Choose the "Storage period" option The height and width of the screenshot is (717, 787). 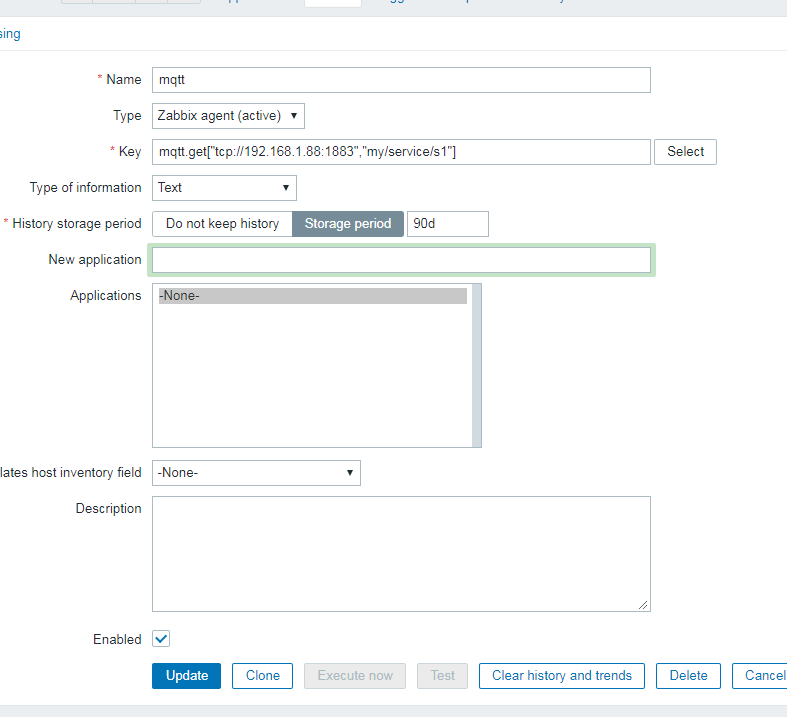pos(348,224)
